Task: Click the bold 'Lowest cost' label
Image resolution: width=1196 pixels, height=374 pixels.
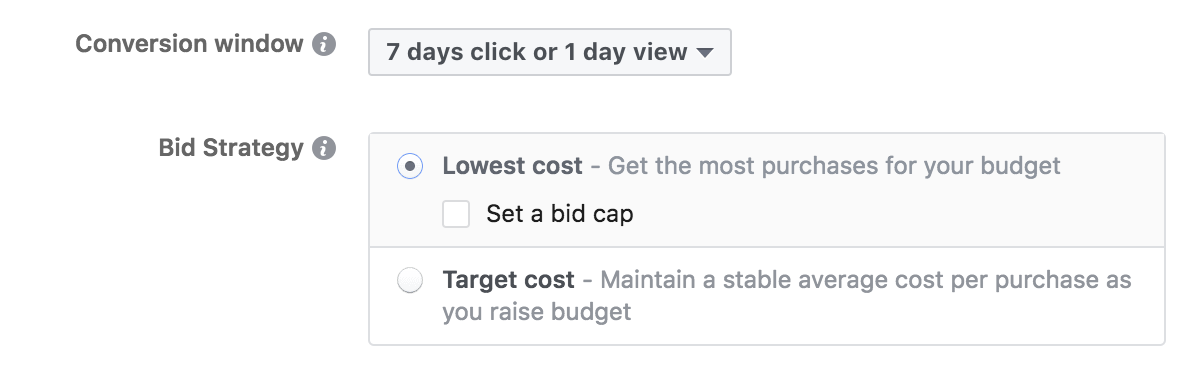Action: (513, 166)
